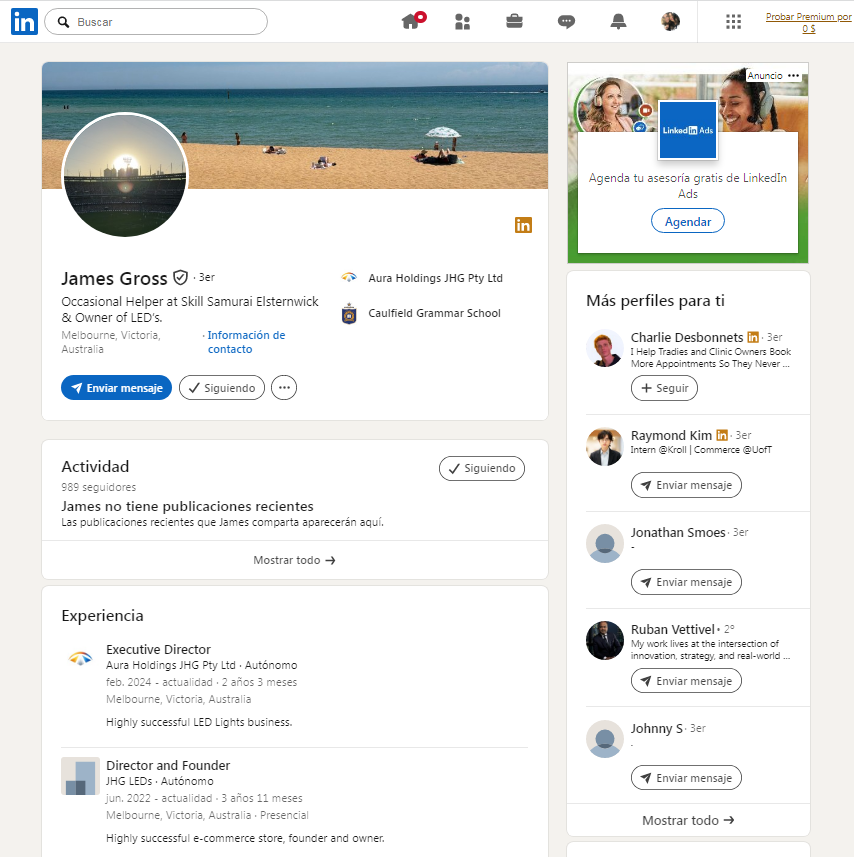Click the Caulfield Grammar School crest icon
This screenshot has width=854, height=857.
pos(349,314)
